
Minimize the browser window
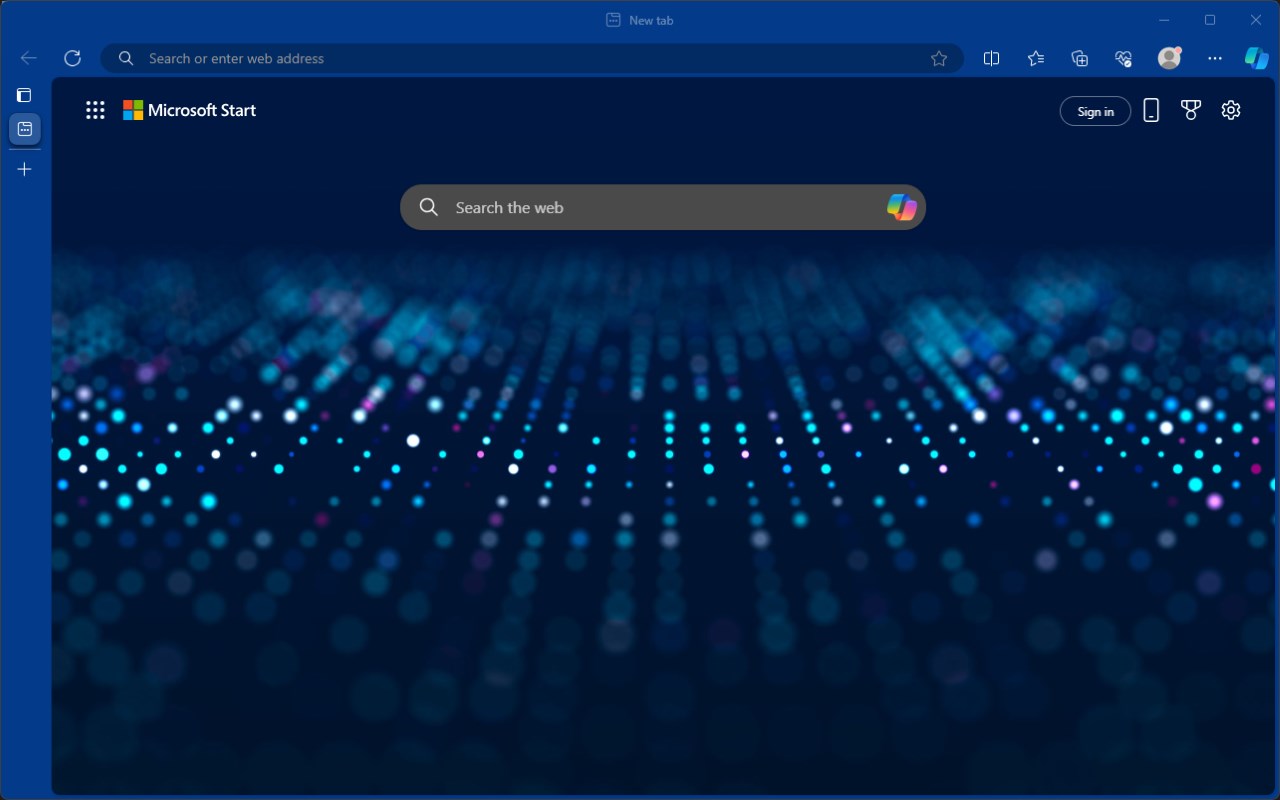(1164, 20)
